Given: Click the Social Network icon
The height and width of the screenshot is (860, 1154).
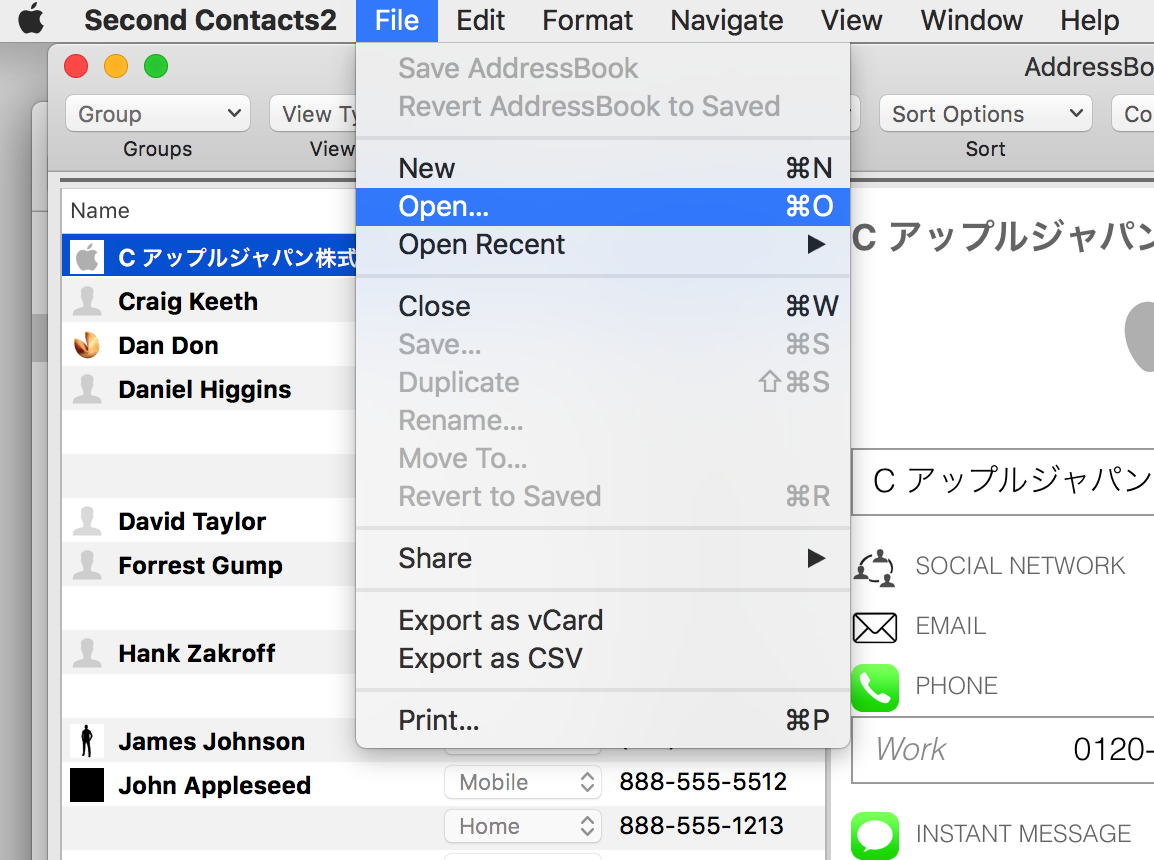Looking at the screenshot, I should point(874,567).
